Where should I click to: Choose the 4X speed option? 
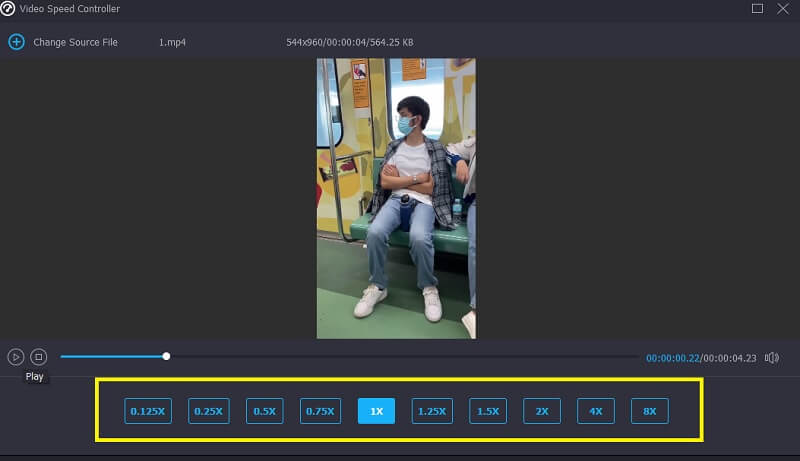[x=596, y=411]
